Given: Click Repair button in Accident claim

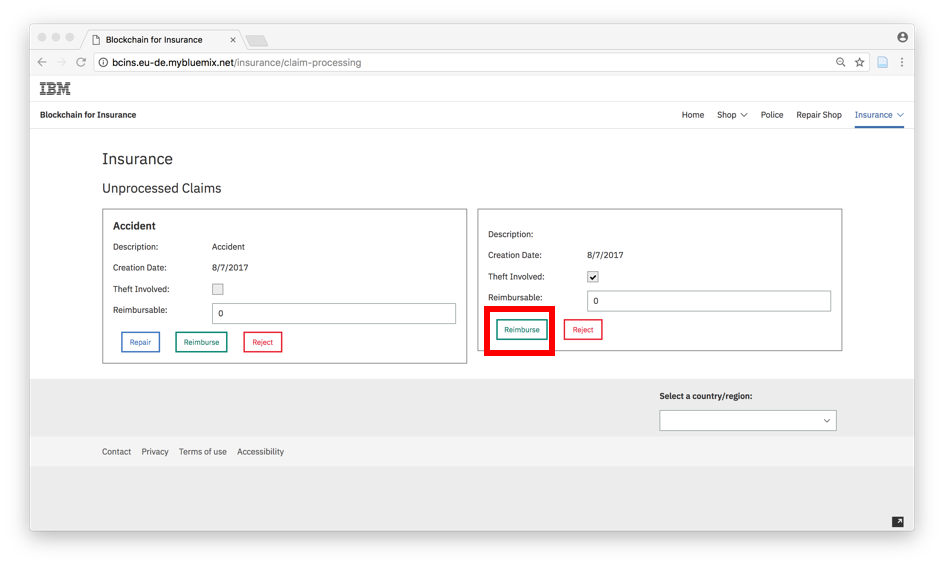Looking at the screenshot, I should coord(140,342).
